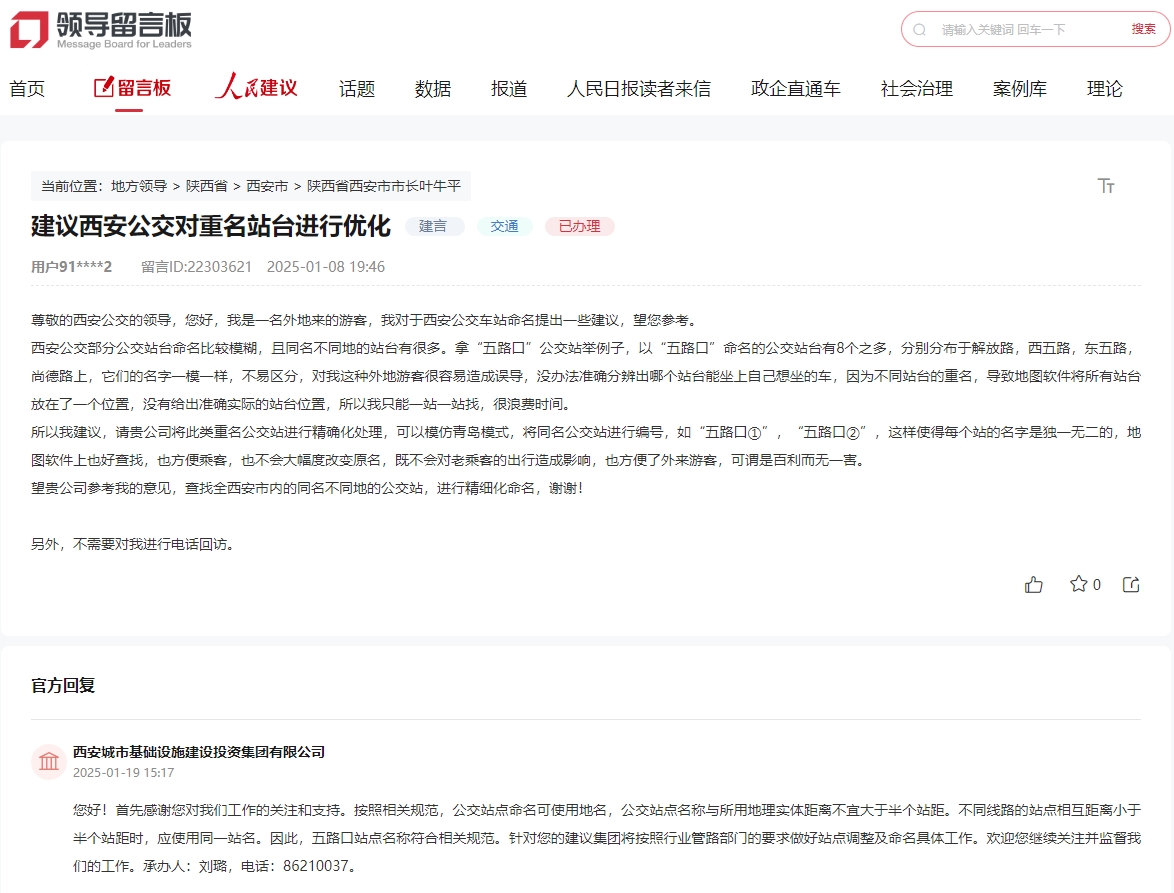This screenshot has width=1174, height=893.
Task: Open the 数据 nav item
Action: coord(433,89)
